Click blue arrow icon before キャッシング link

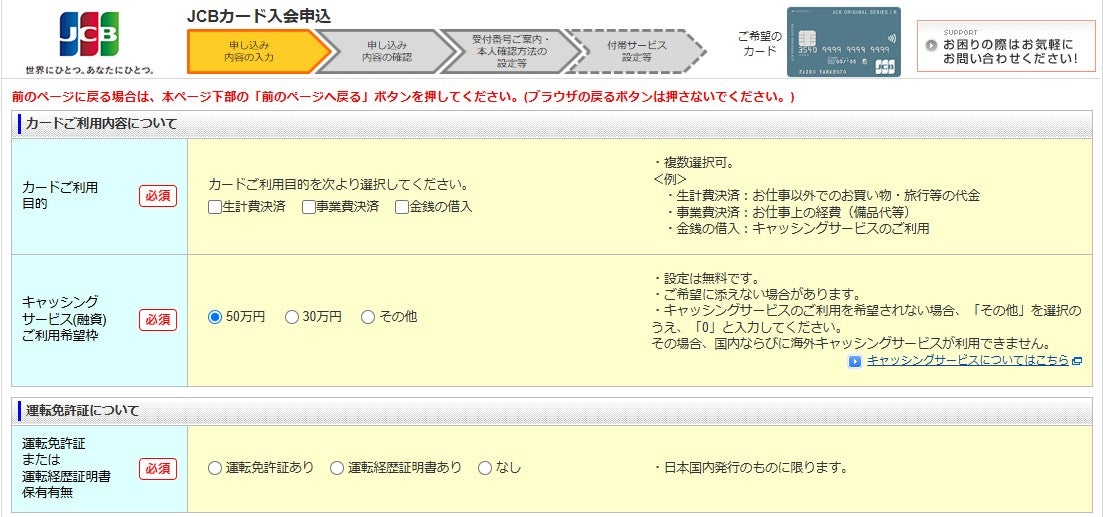(x=855, y=361)
